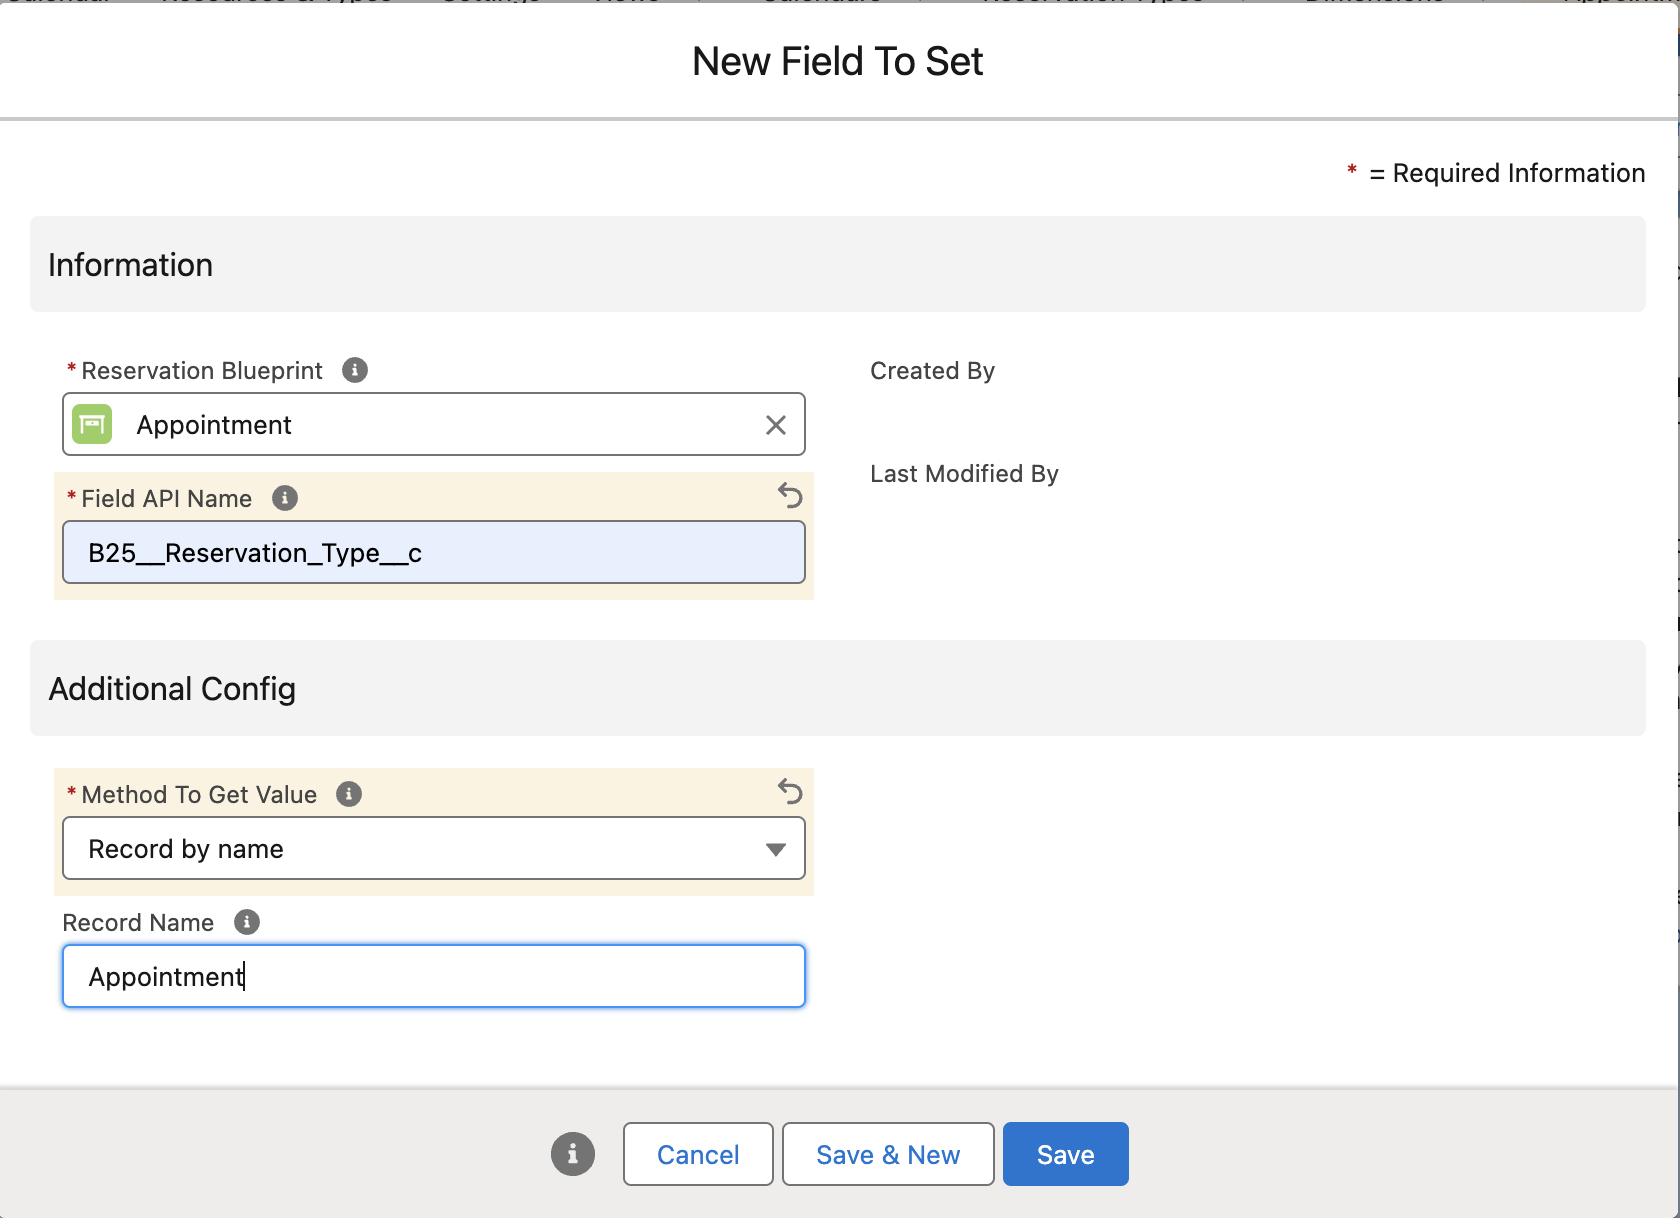Click the info icon beside Cancel

tap(572, 1154)
